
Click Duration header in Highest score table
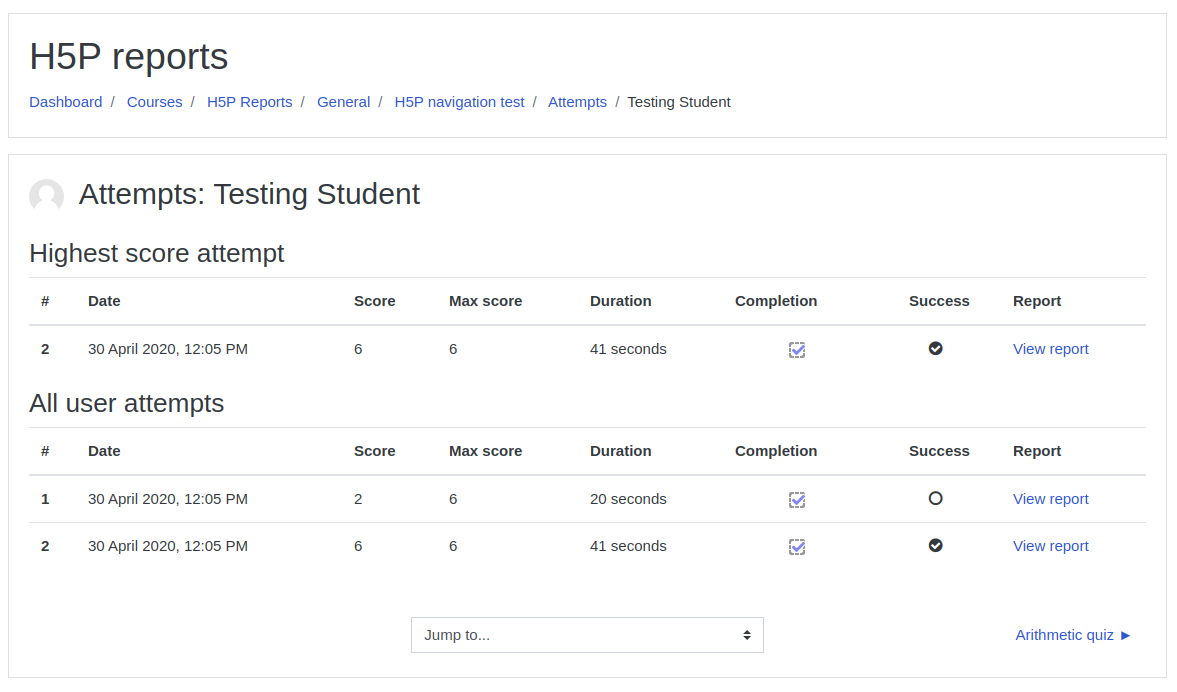[x=621, y=301]
